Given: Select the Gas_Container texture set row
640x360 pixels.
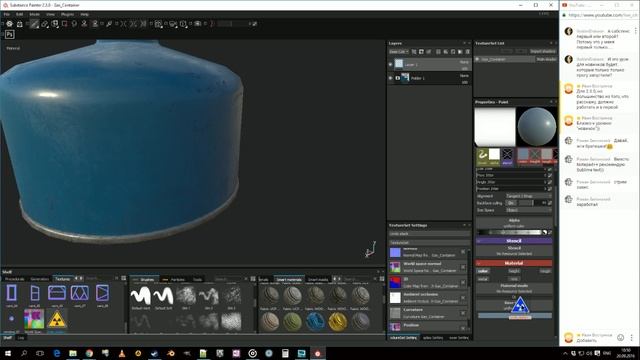Looking at the screenshot, I should coord(504,59).
